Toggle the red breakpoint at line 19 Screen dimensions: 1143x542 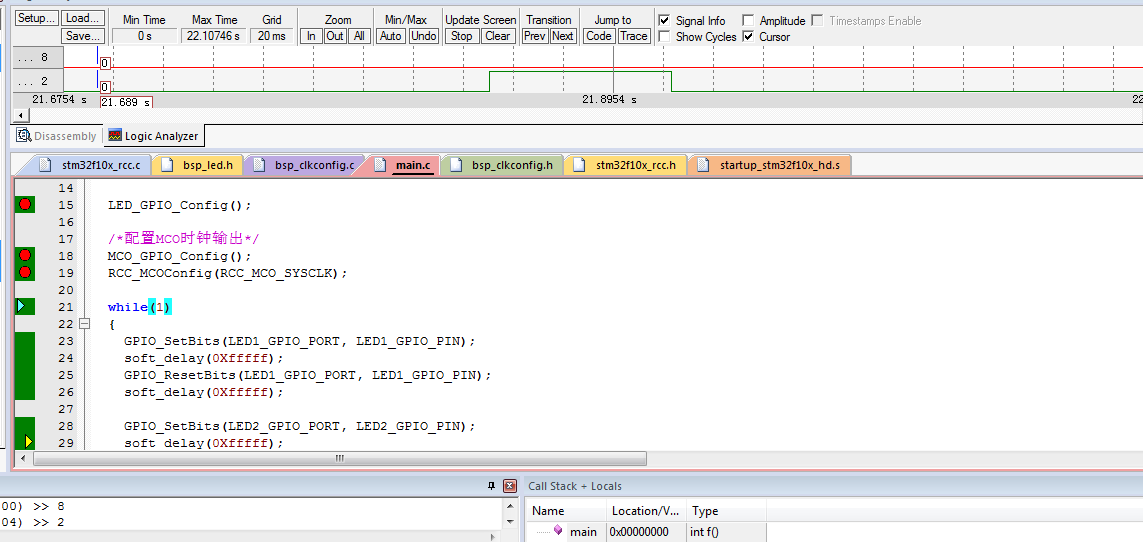click(x=25, y=272)
